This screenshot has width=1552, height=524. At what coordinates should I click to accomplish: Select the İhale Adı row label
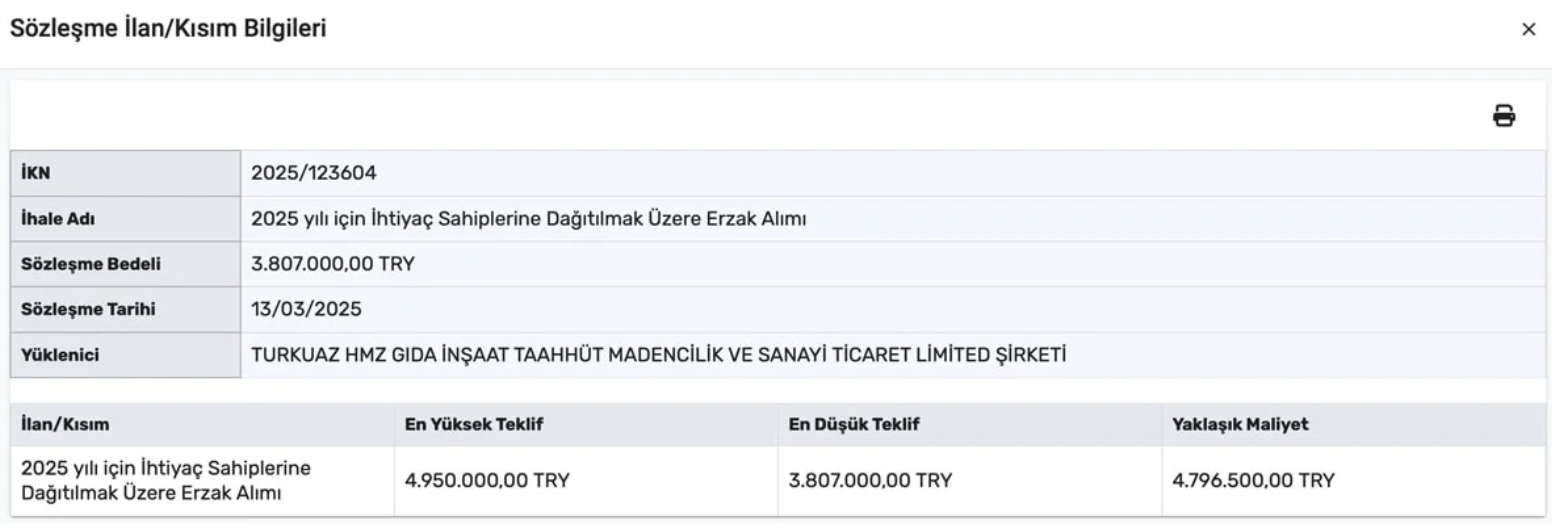point(58,219)
